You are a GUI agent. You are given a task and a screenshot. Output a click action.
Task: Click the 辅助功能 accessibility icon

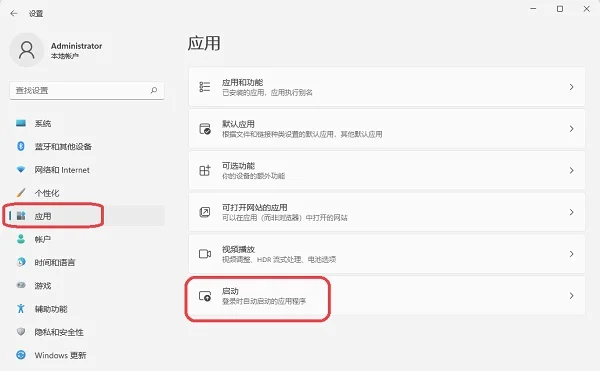coord(21,308)
